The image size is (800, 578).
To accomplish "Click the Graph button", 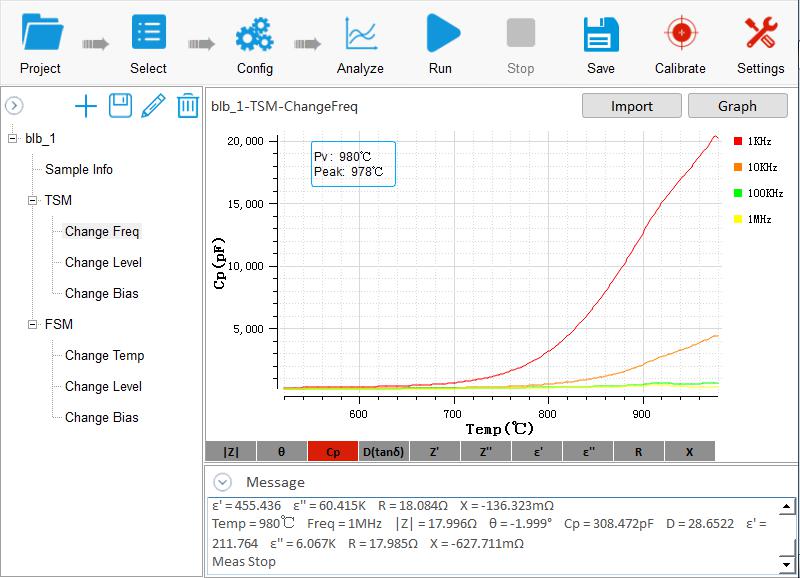I will [737, 106].
